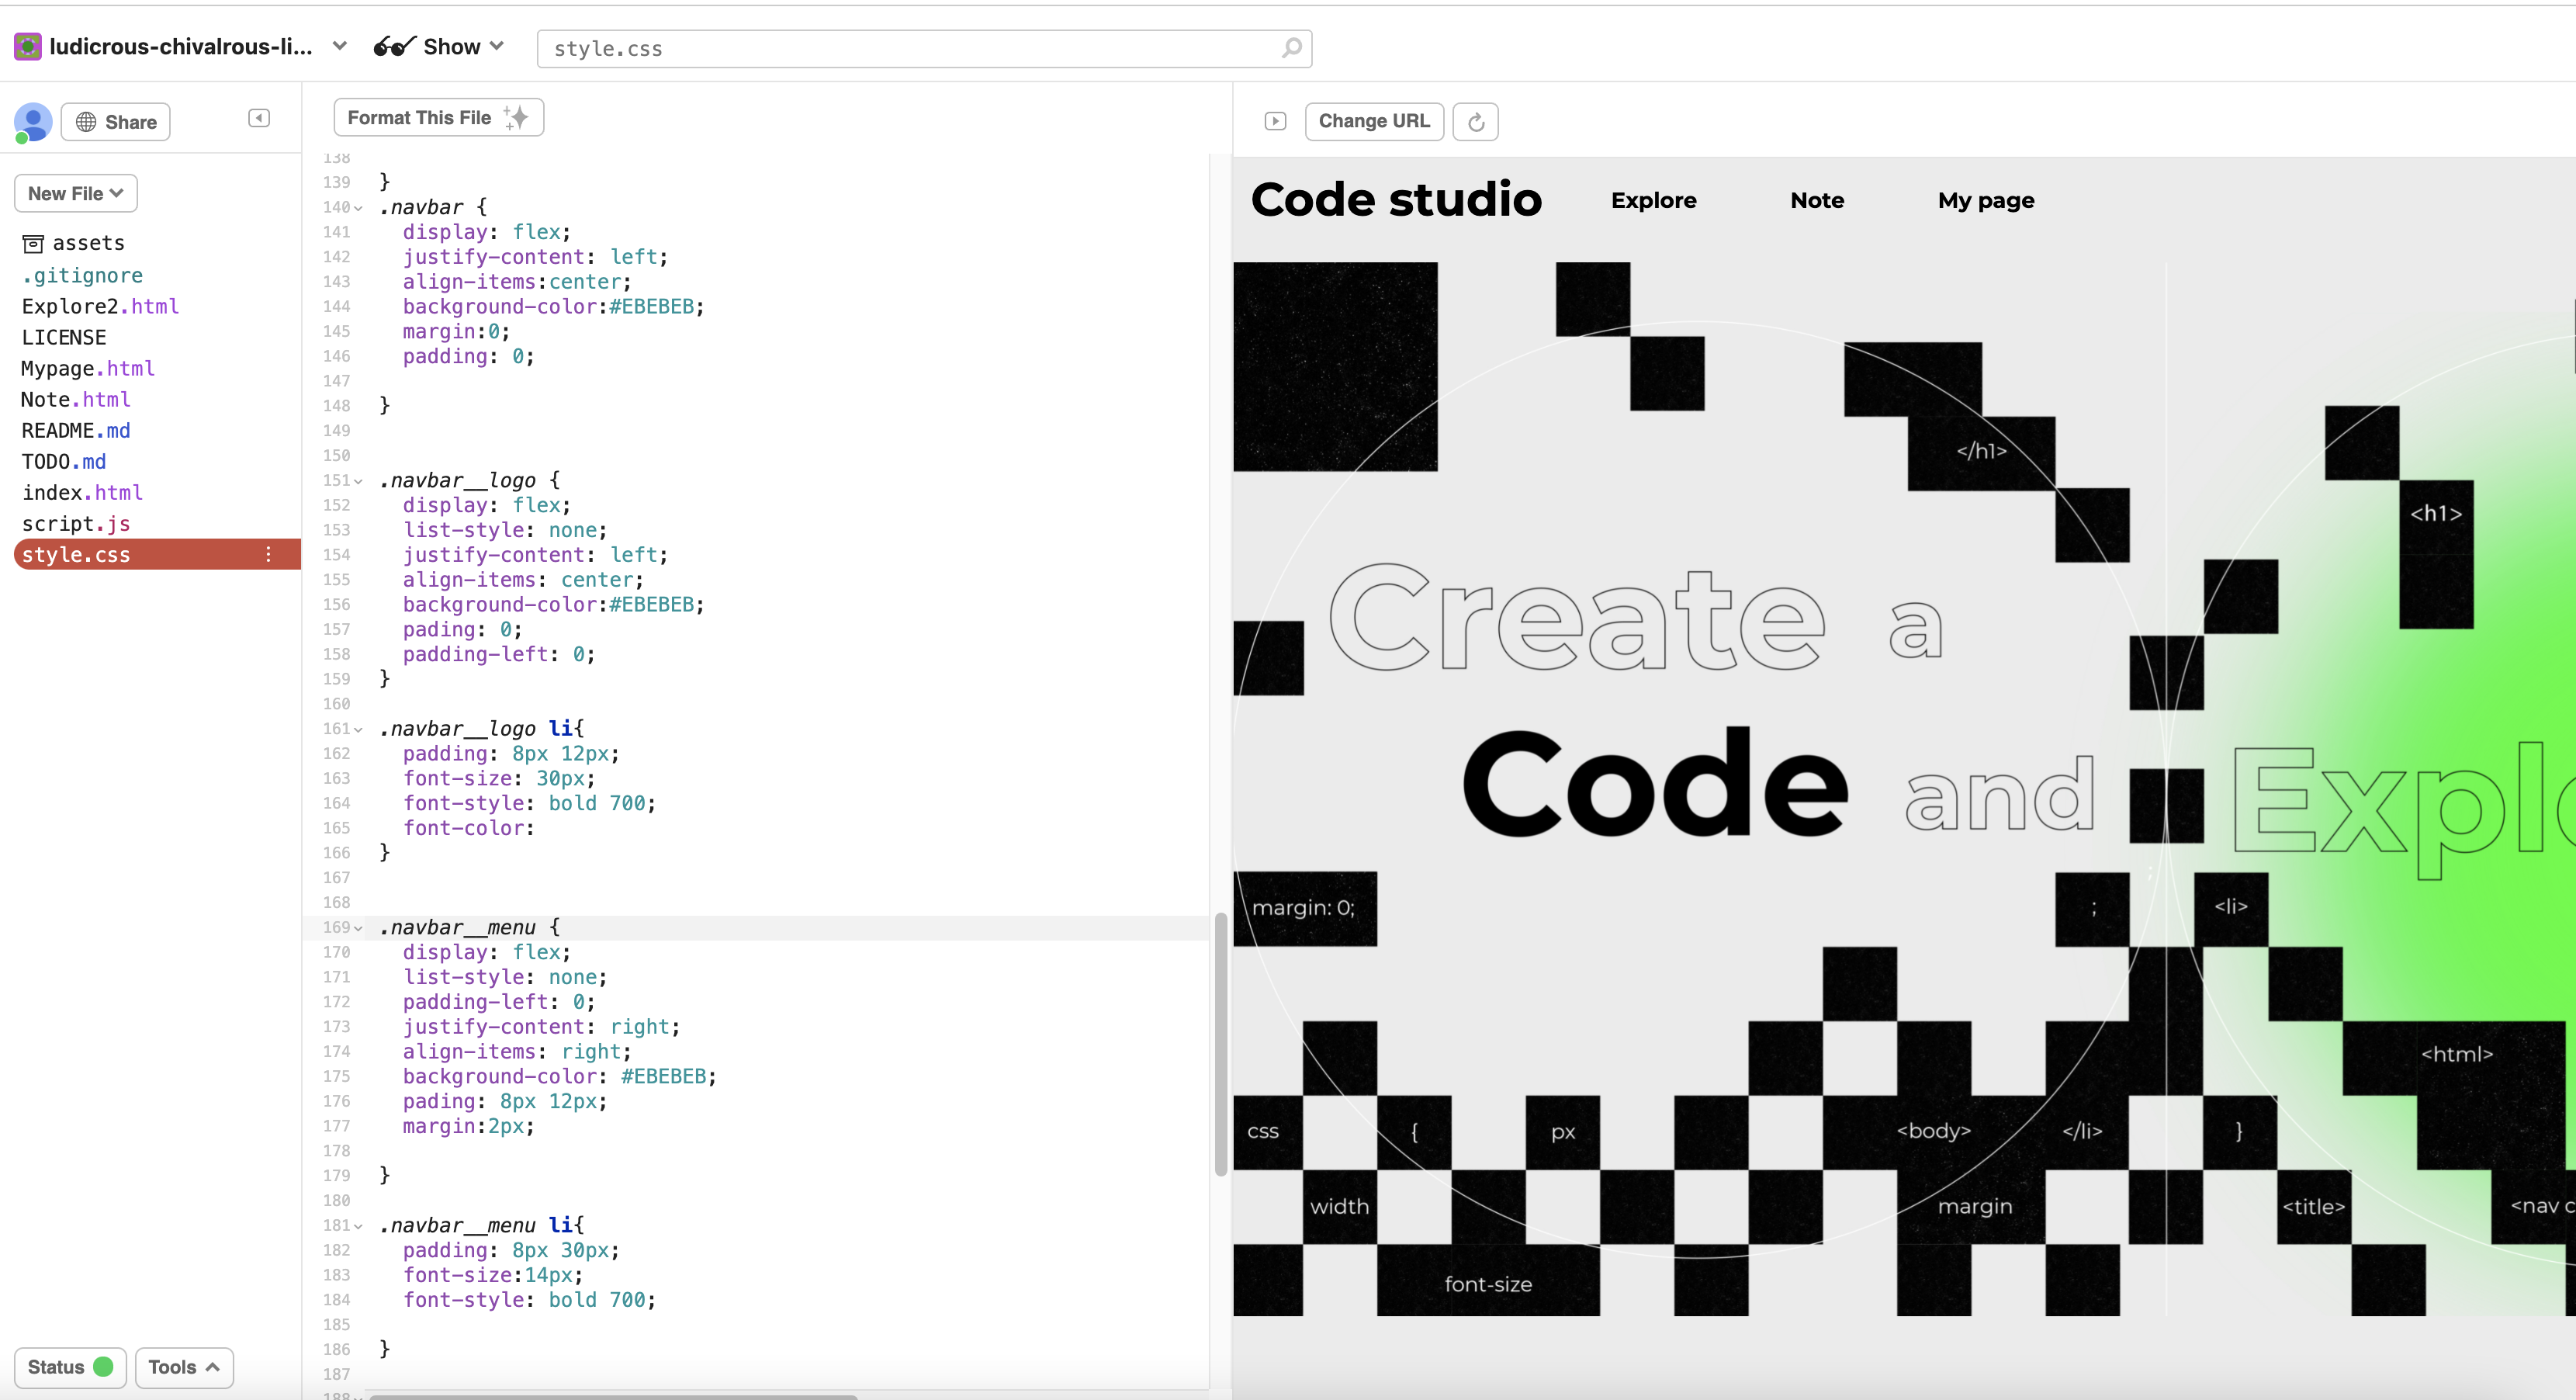Open index.html file
The image size is (2576, 1400).
tap(82, 492)
